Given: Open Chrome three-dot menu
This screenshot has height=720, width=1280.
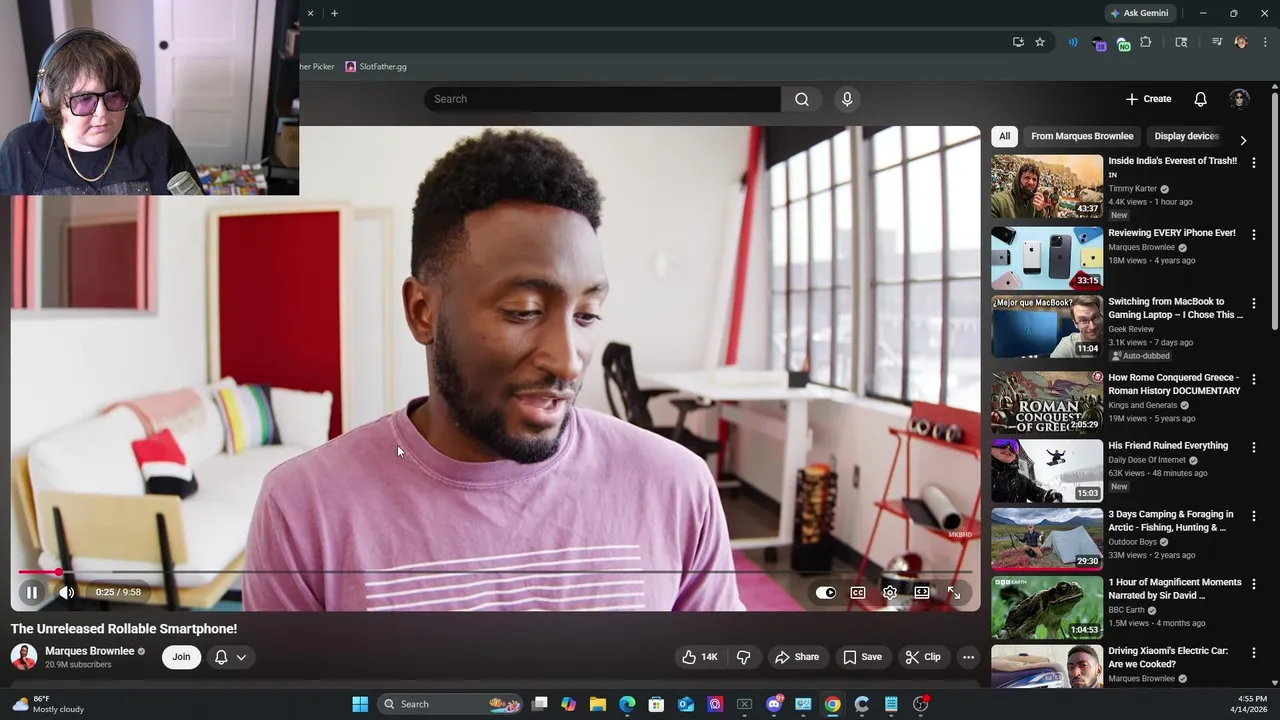Looking at the screenshot, I should pos(1266,42).
